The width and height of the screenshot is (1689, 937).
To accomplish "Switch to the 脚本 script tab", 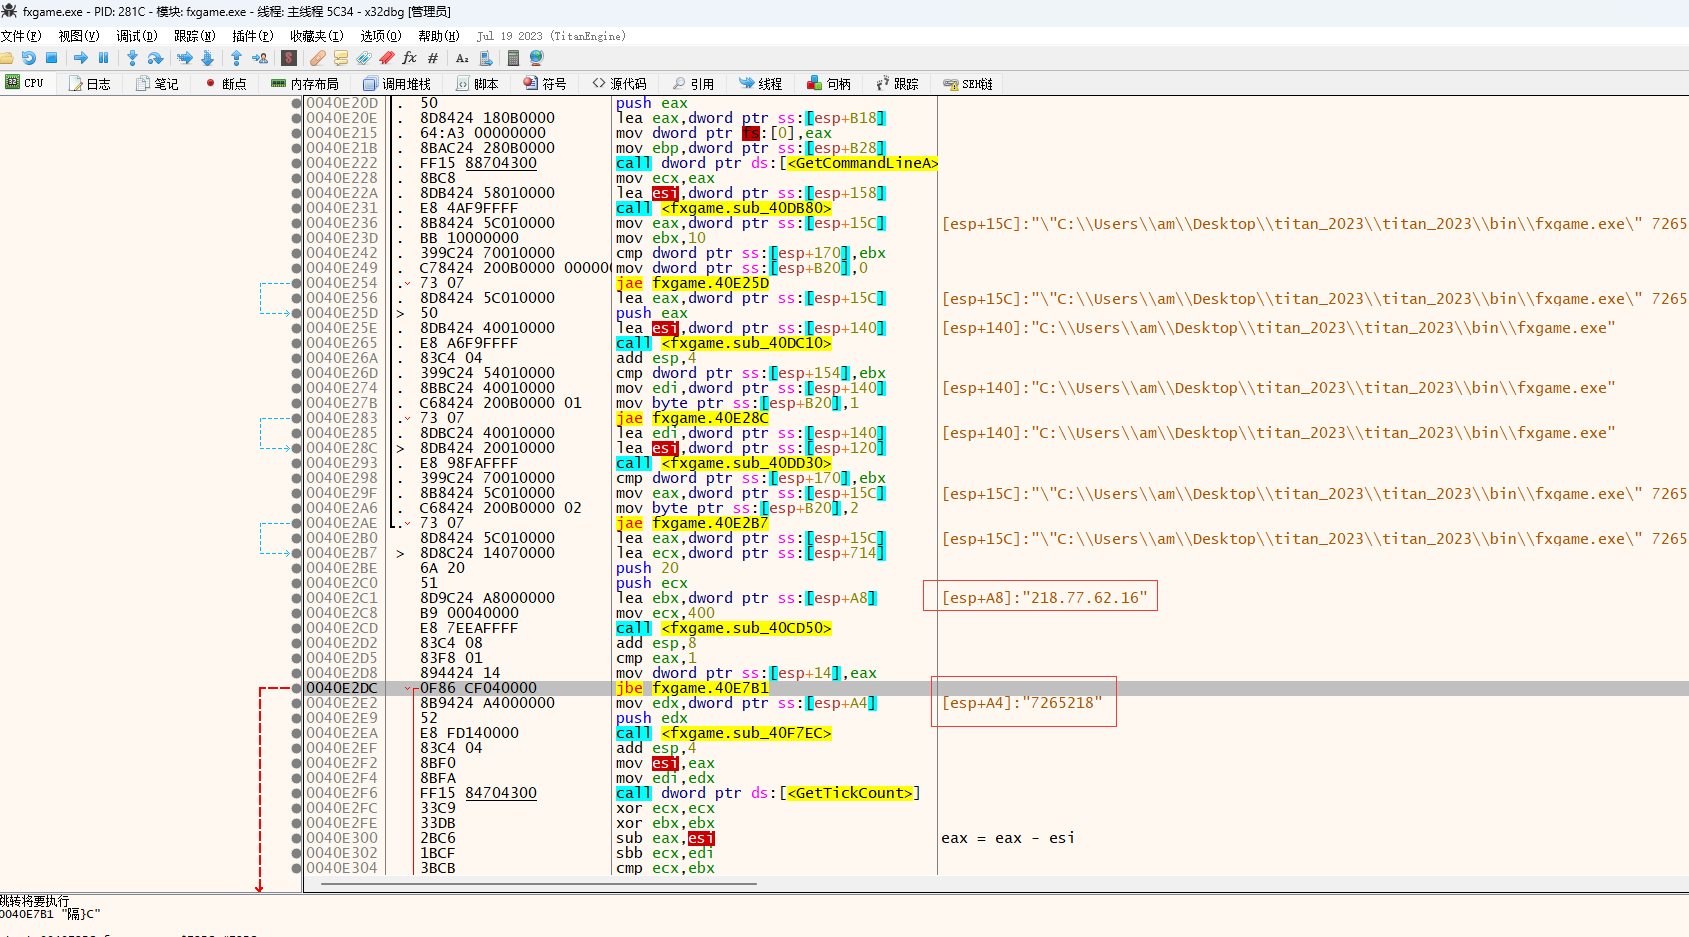I will coord(477,84).
